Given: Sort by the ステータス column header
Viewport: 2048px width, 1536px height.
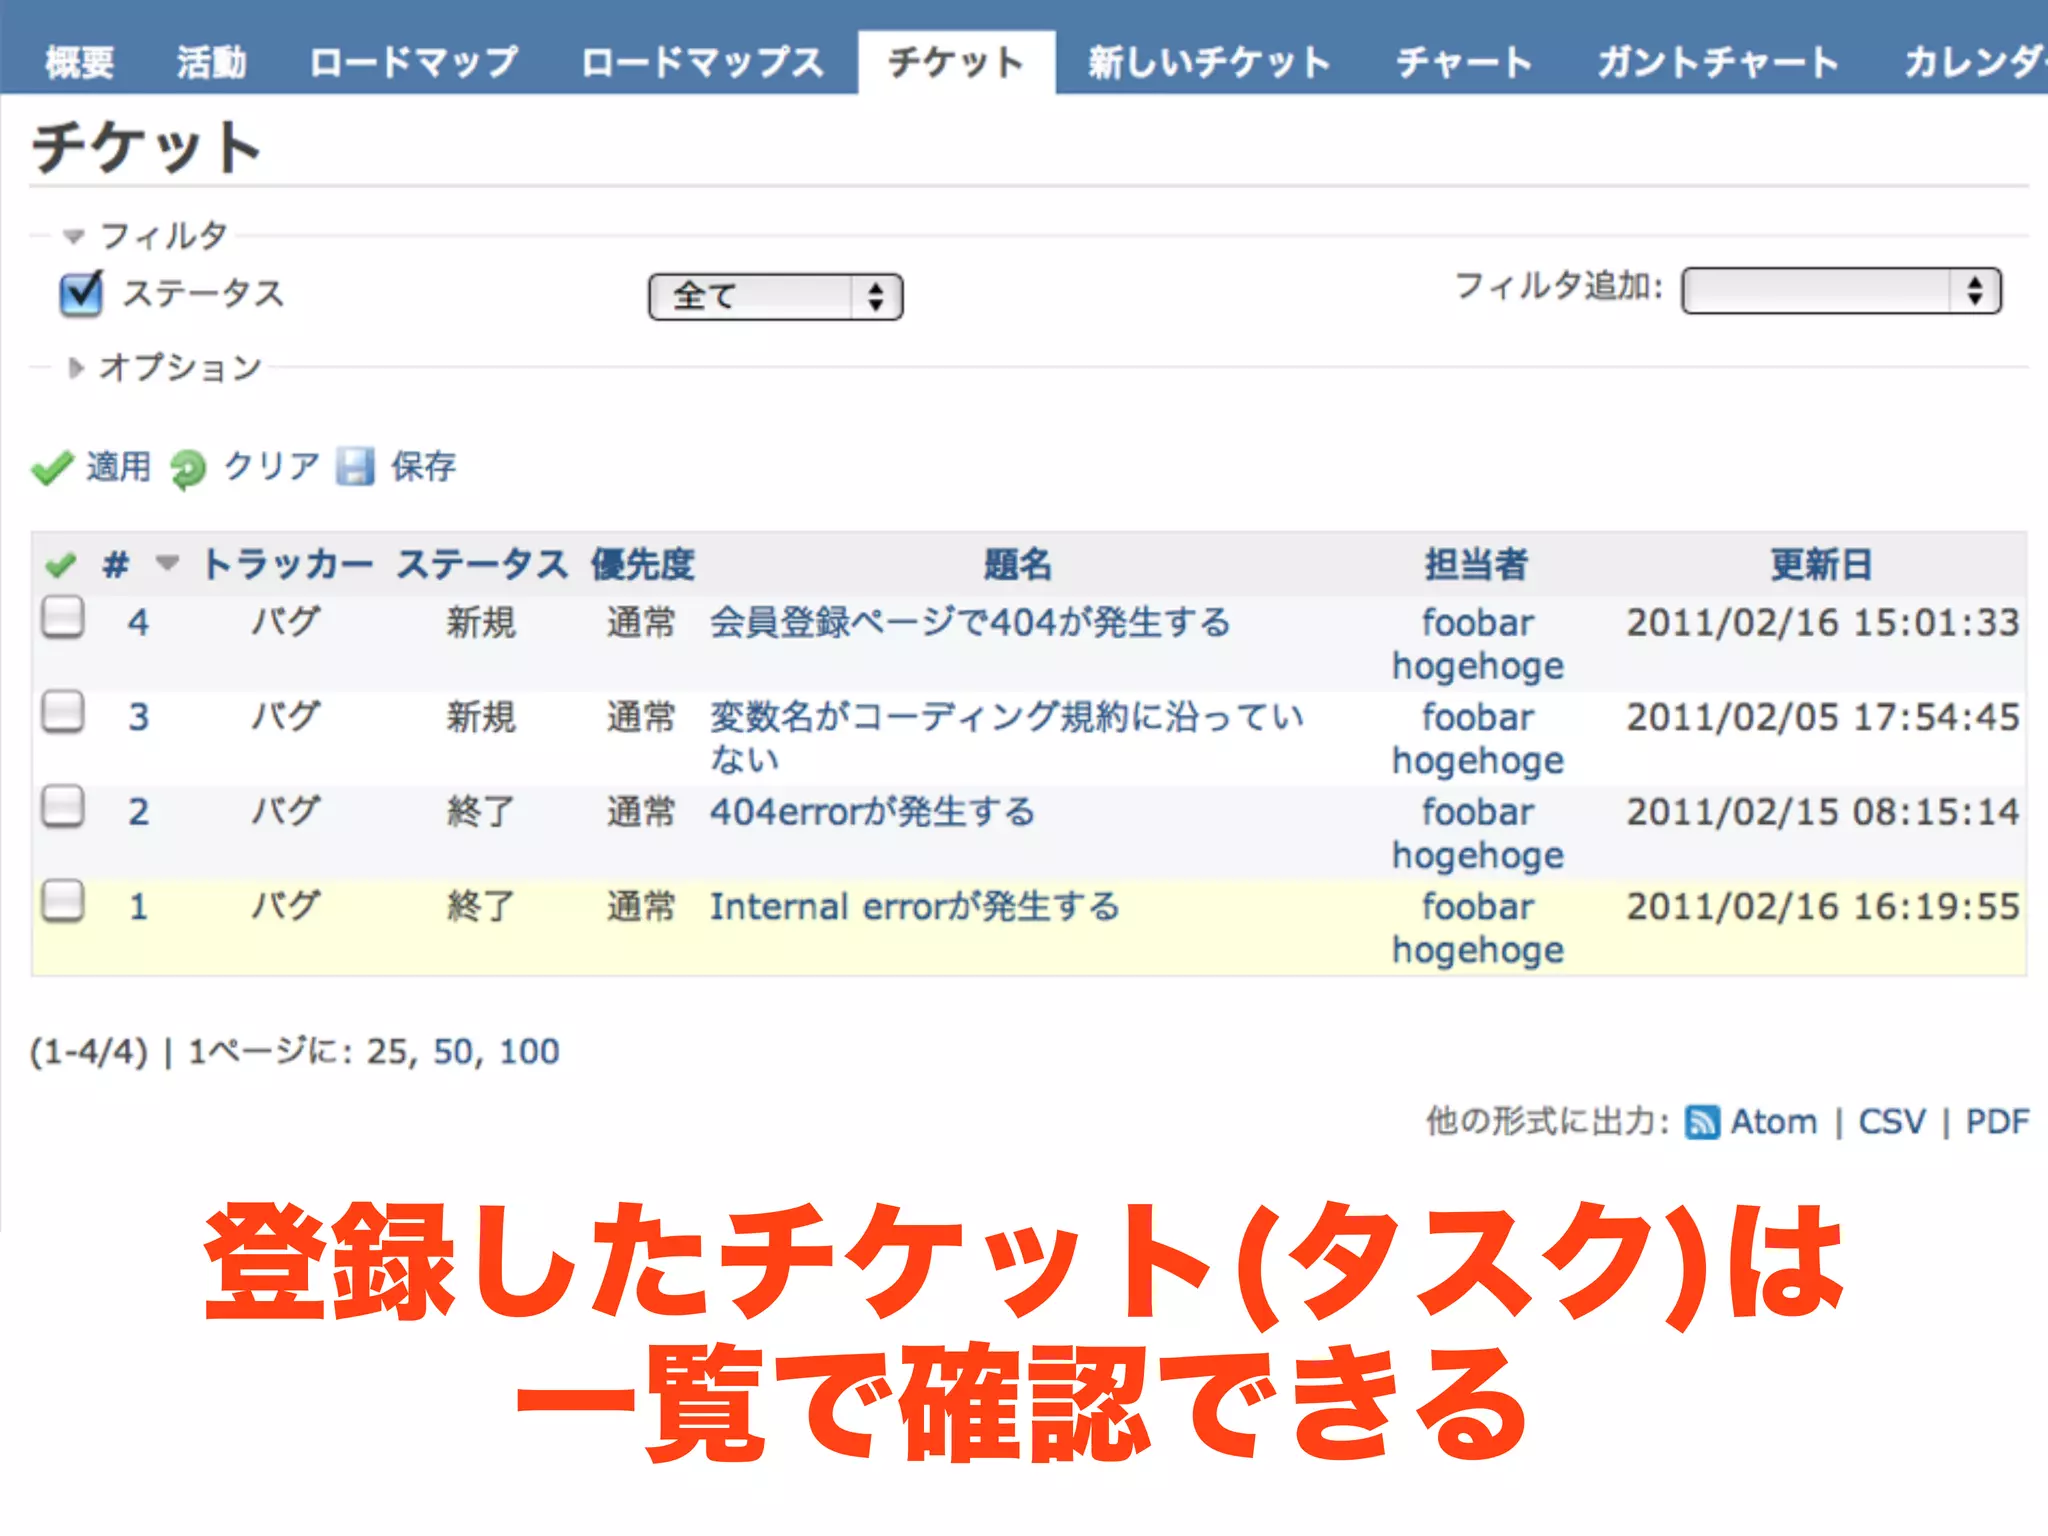Looking at the screenshot, I should (482, 565).
